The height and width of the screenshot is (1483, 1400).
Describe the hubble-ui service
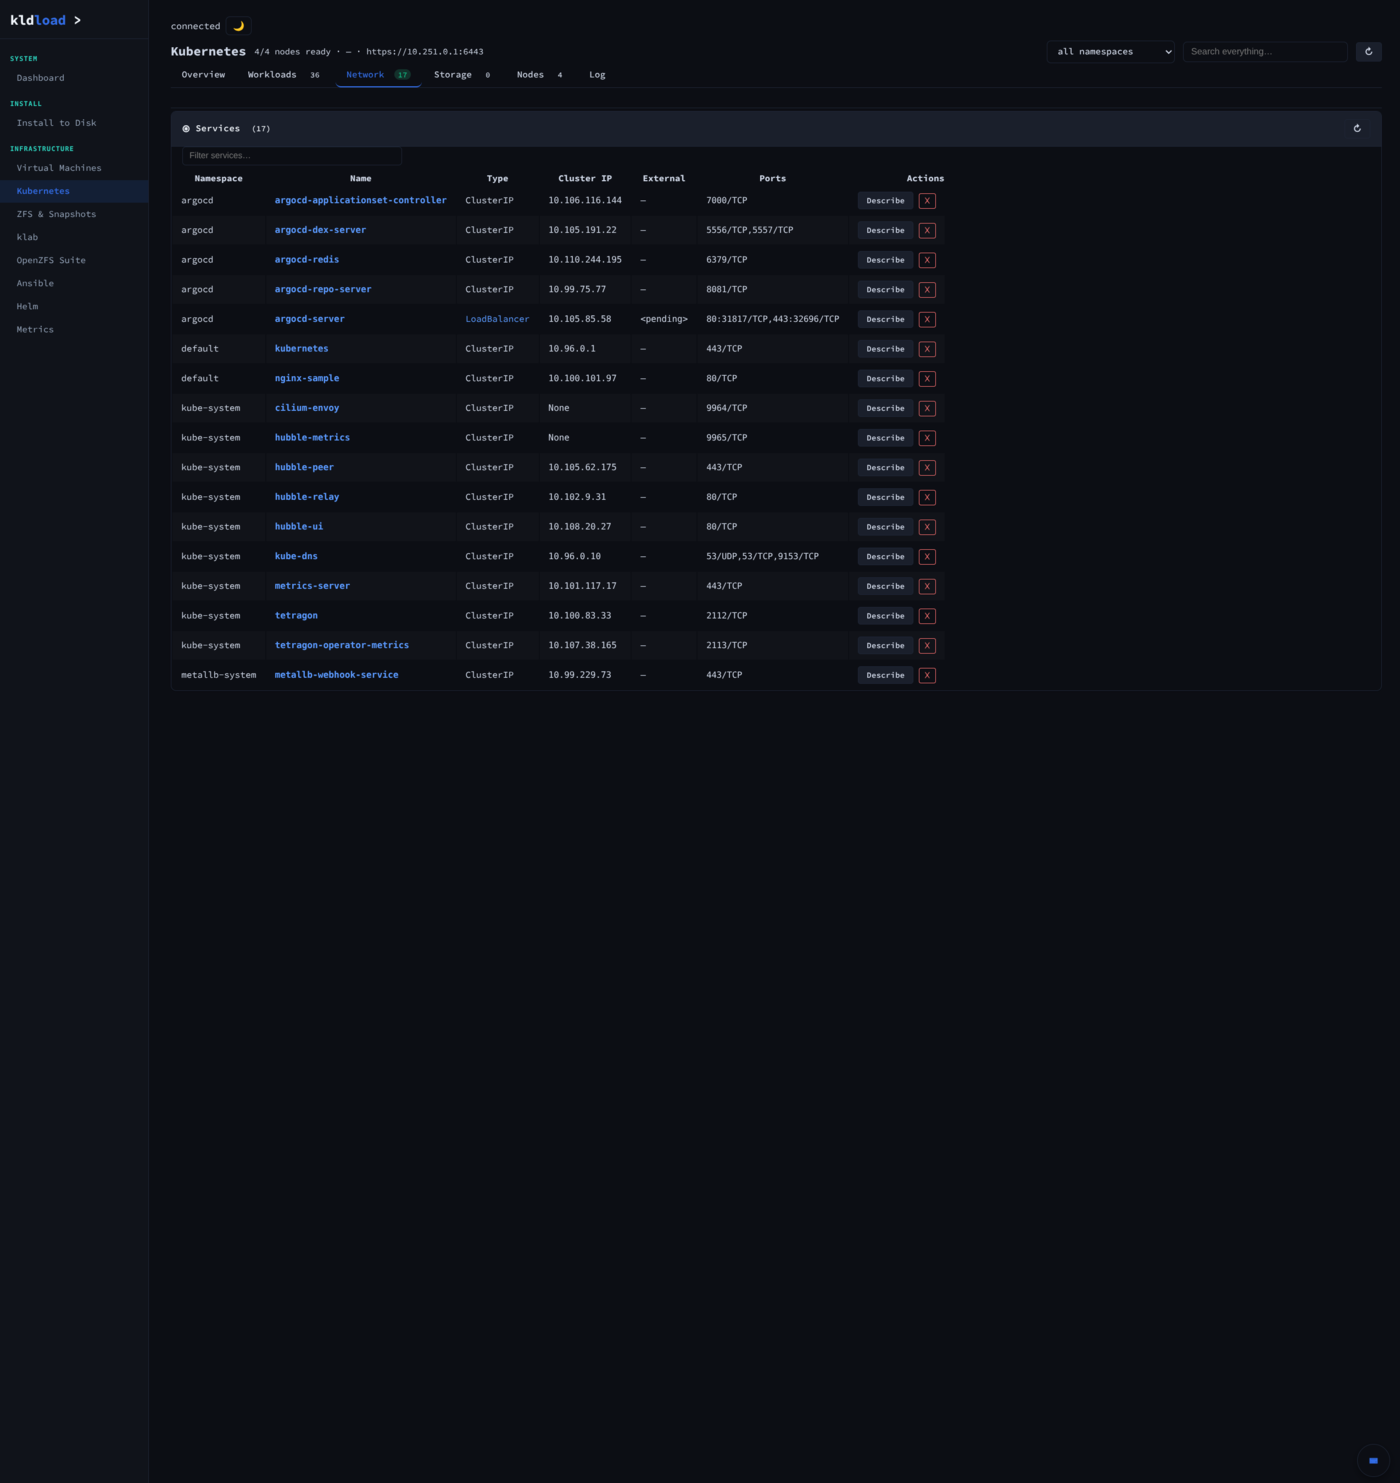(x=885, y=527)
